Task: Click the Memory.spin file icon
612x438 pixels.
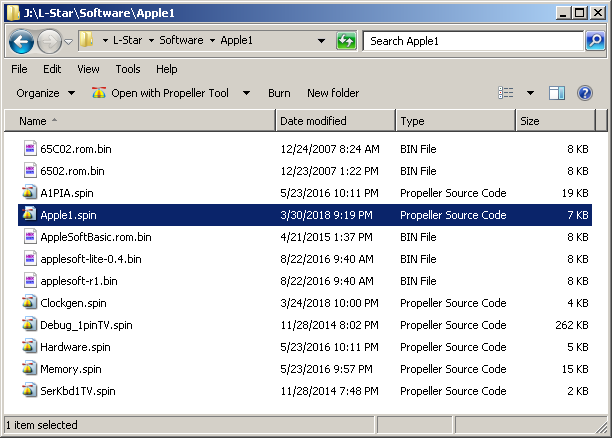Action: tap(29, 369)
